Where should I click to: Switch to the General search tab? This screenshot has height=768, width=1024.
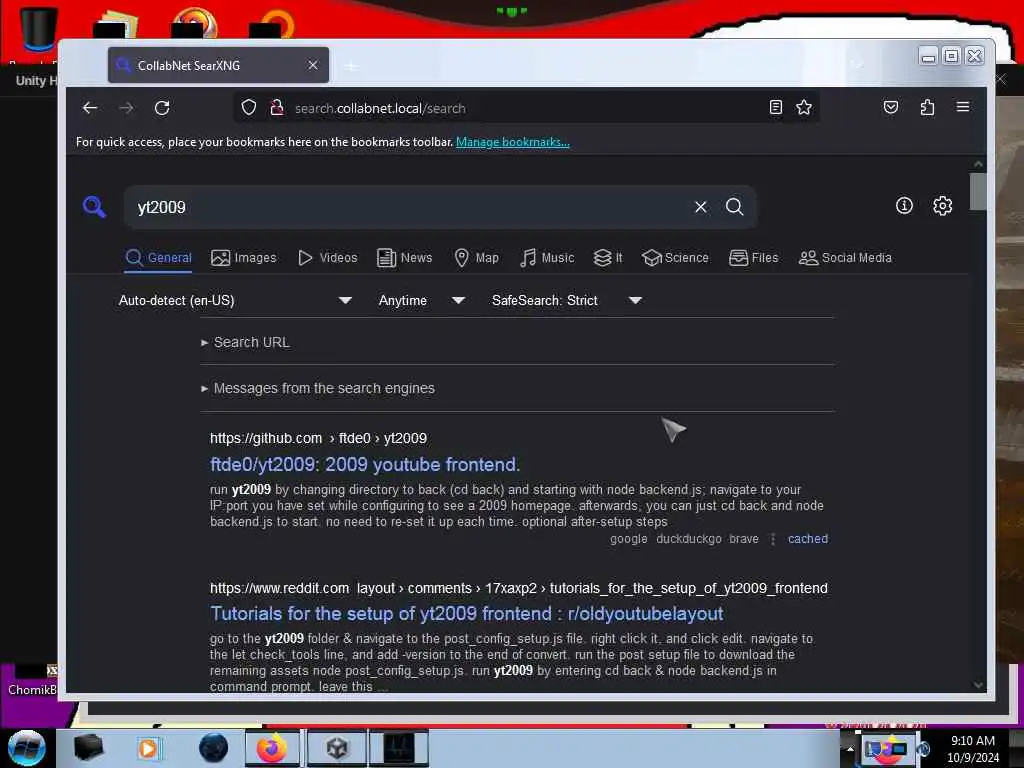pos(159,258)
